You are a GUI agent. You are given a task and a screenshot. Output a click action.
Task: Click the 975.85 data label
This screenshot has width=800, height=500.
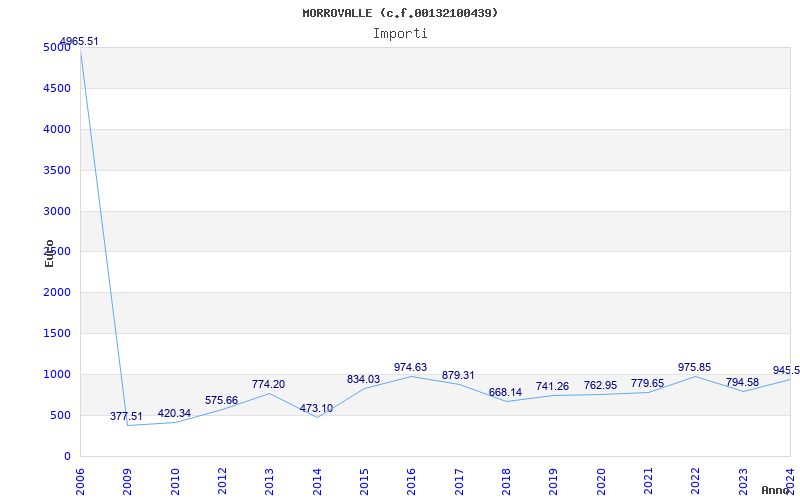pyautogui.click(x=694, y=367)
